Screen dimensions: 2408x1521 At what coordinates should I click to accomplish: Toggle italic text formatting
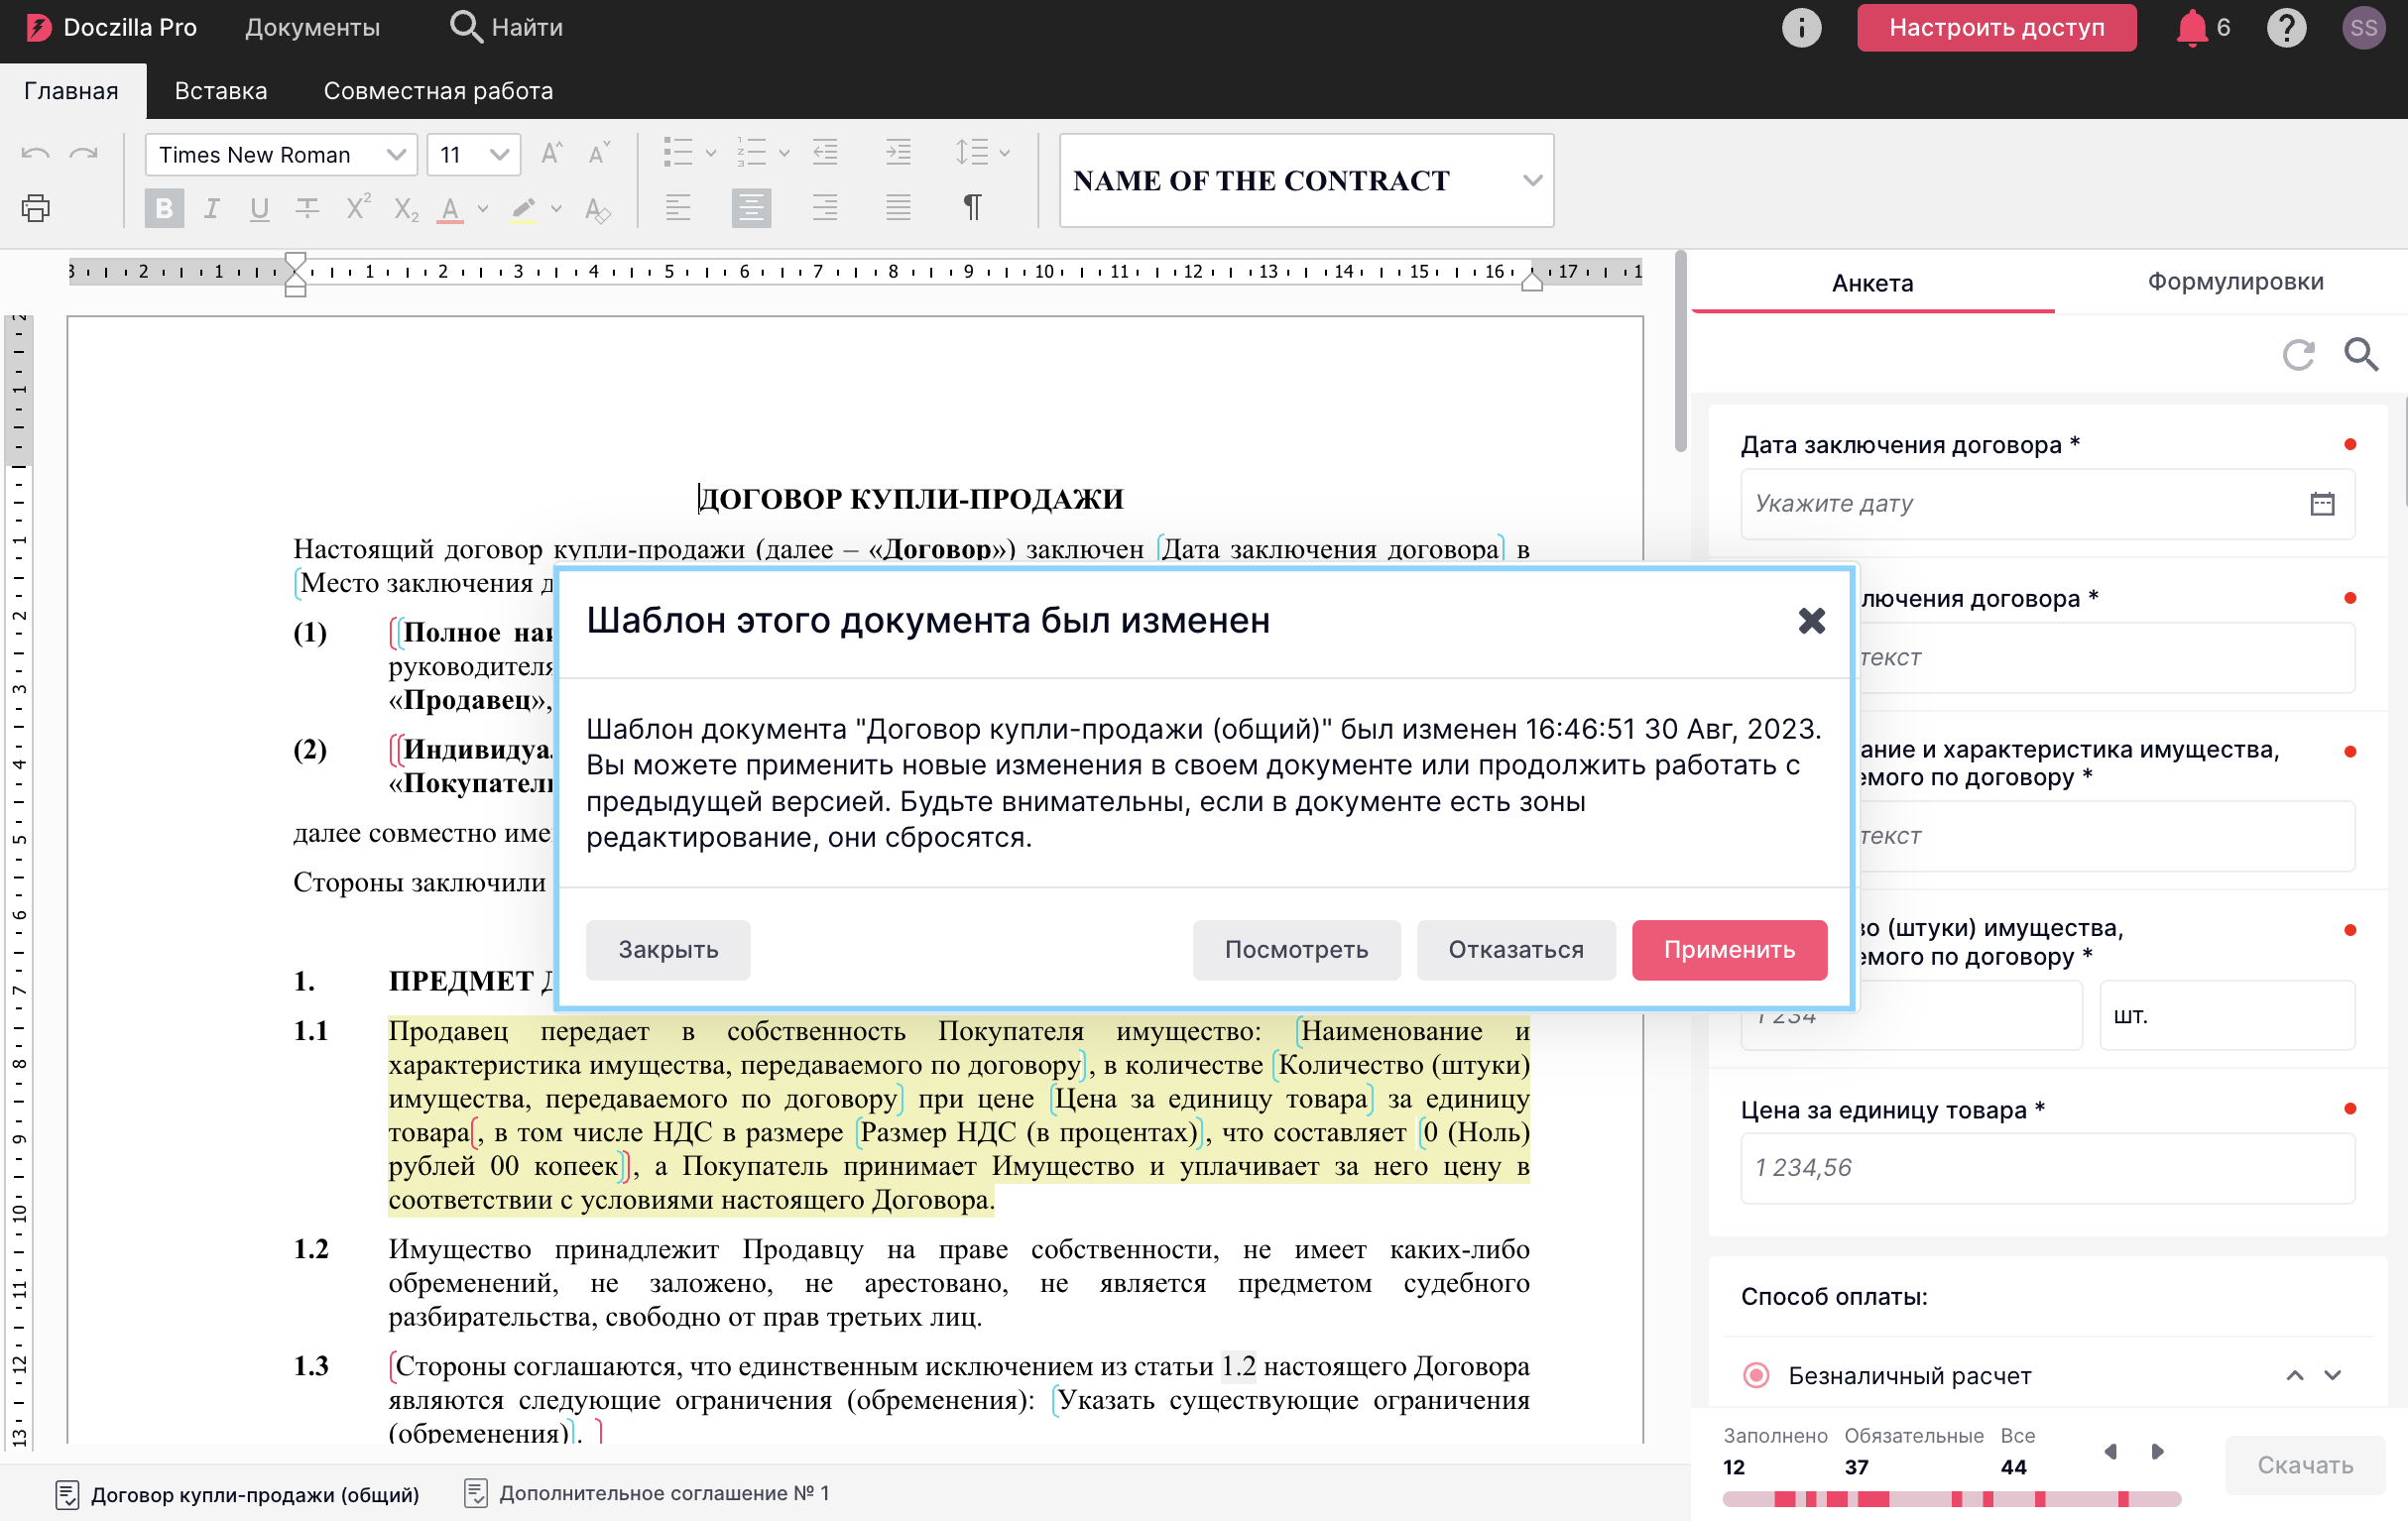212,208
